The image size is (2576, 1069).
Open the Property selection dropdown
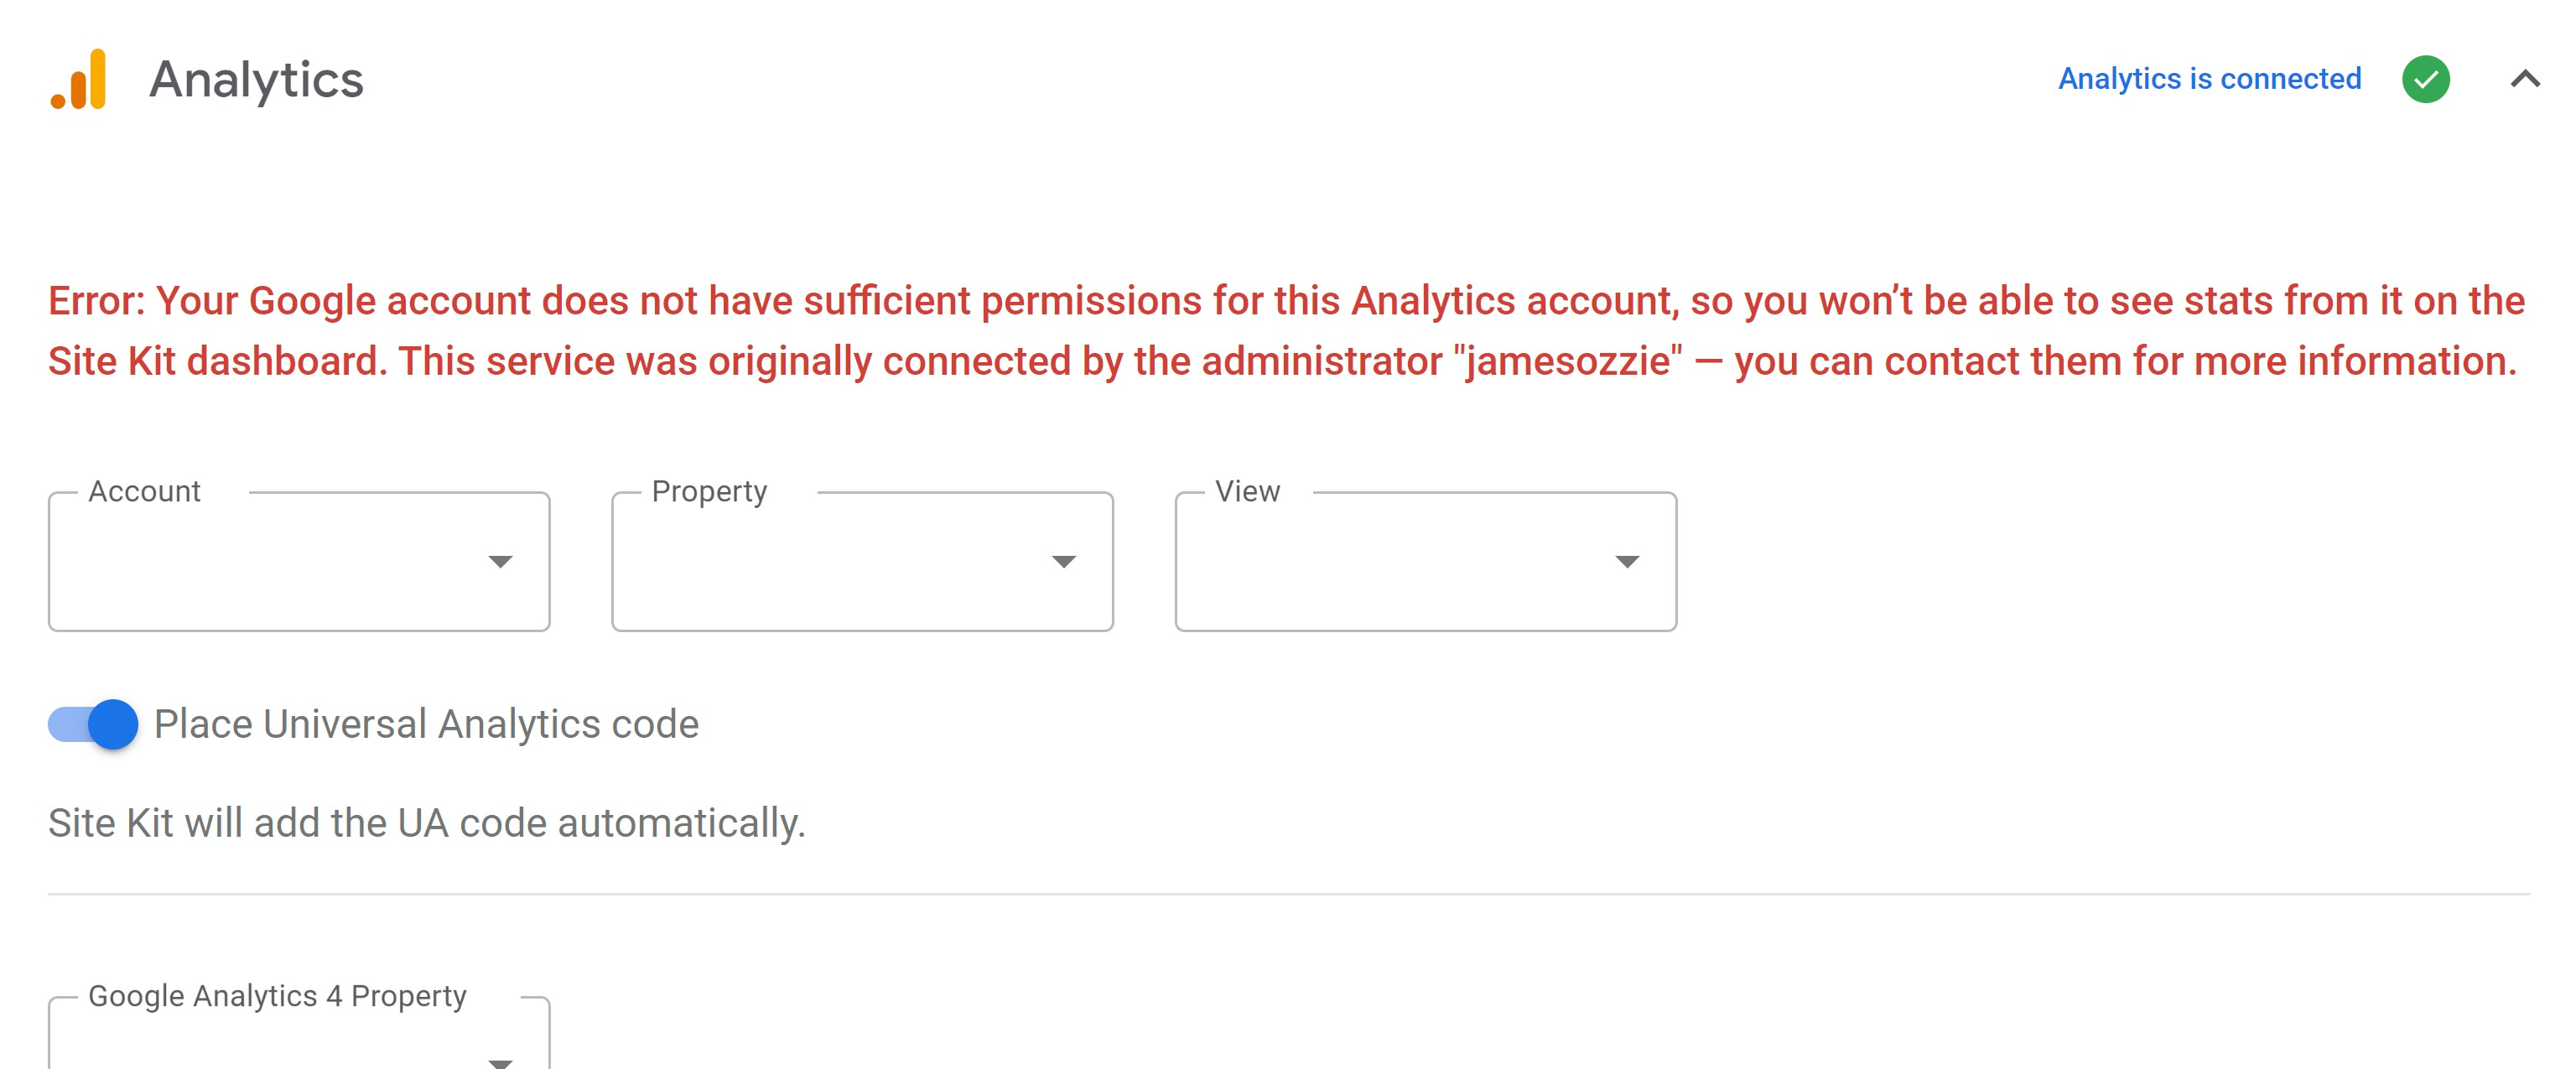click(x=860, y=561)
